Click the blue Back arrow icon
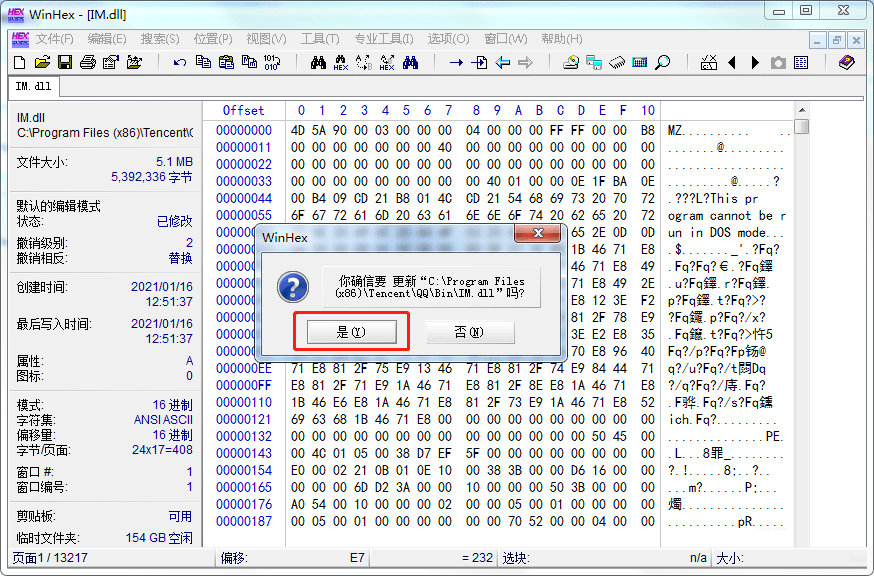 503,62
